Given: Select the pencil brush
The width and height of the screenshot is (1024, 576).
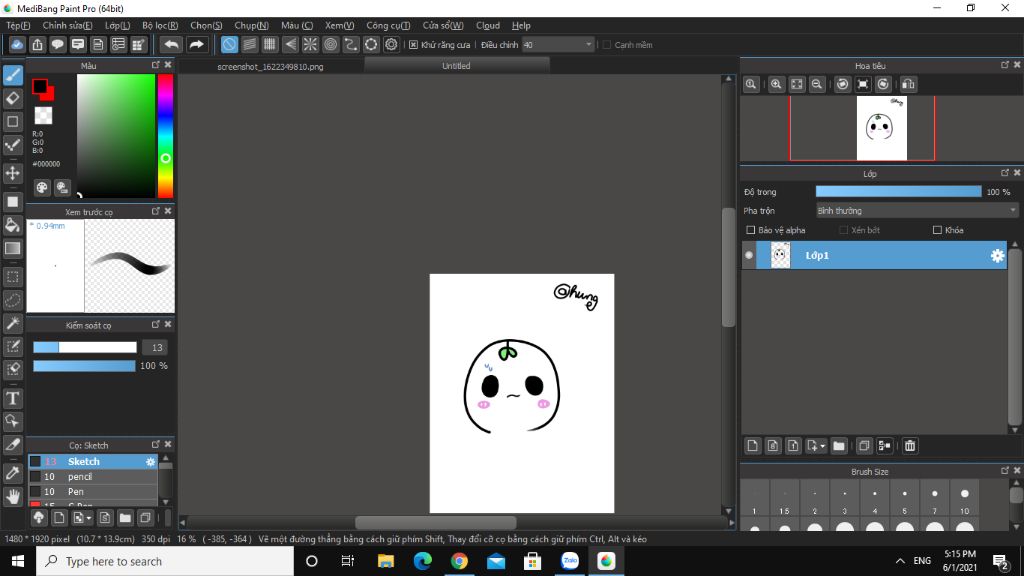Looking at the screenshot, I should pos(93,477).
